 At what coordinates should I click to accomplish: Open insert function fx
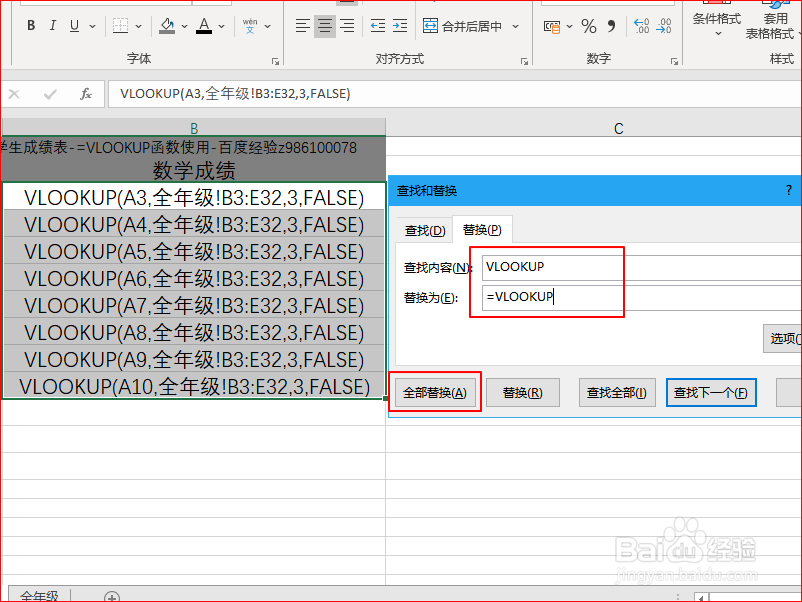point(86,94)
